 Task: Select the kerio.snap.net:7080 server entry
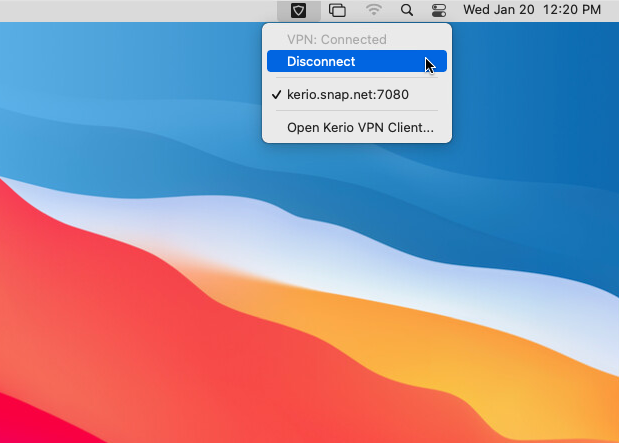coord(357,94)
